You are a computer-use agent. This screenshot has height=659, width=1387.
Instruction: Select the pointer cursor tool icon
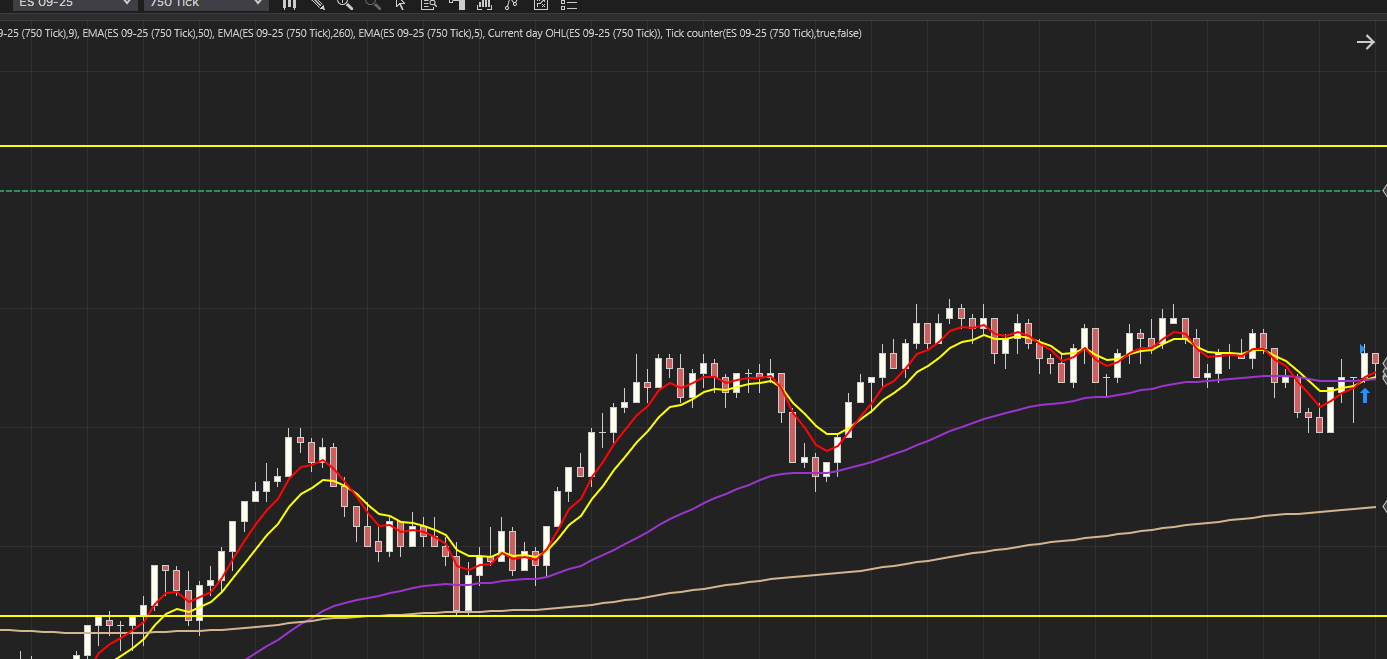click(401, 4)
